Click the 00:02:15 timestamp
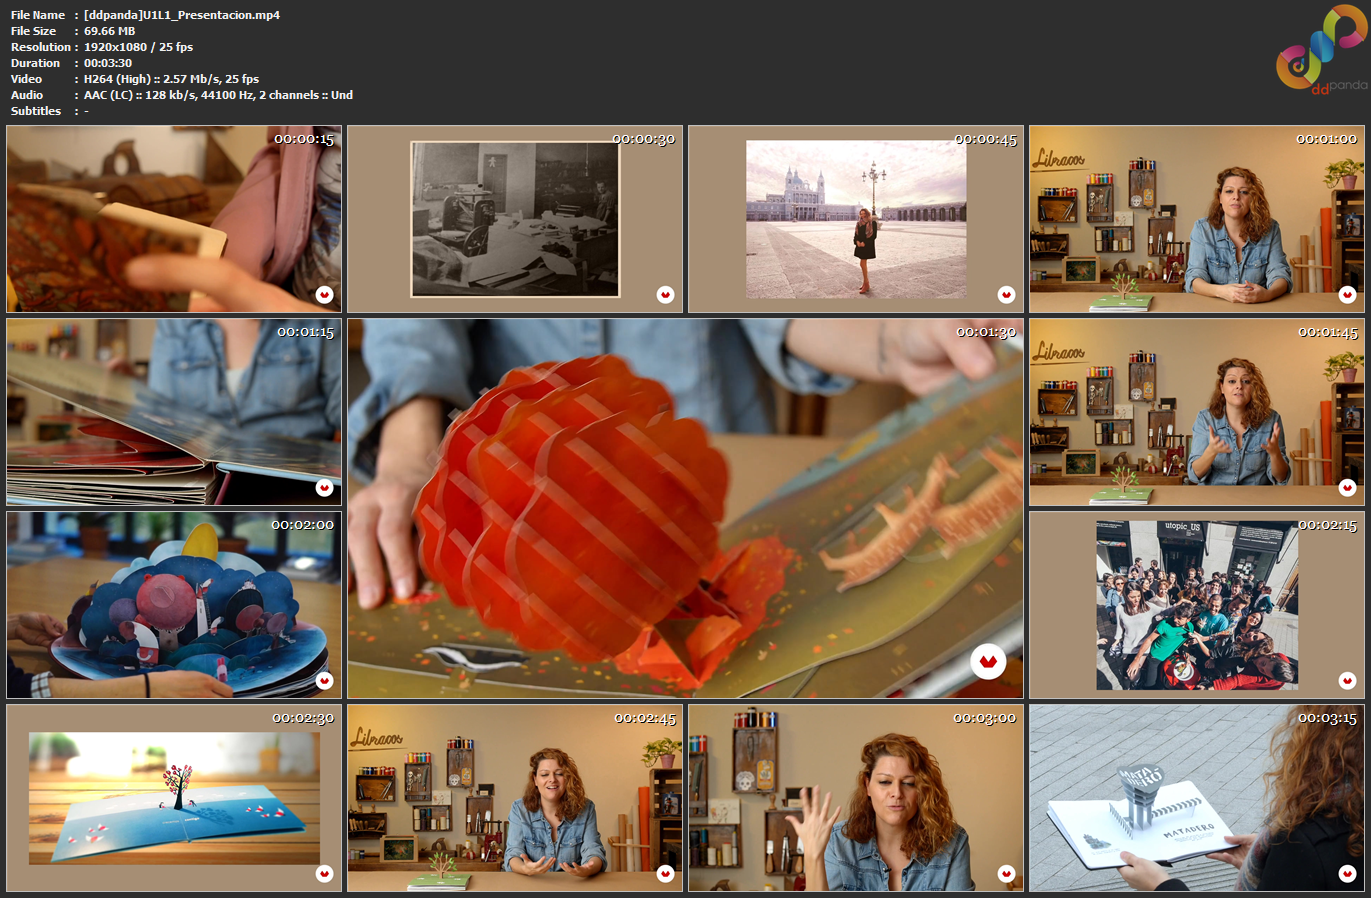 (x=1328, y=525)
